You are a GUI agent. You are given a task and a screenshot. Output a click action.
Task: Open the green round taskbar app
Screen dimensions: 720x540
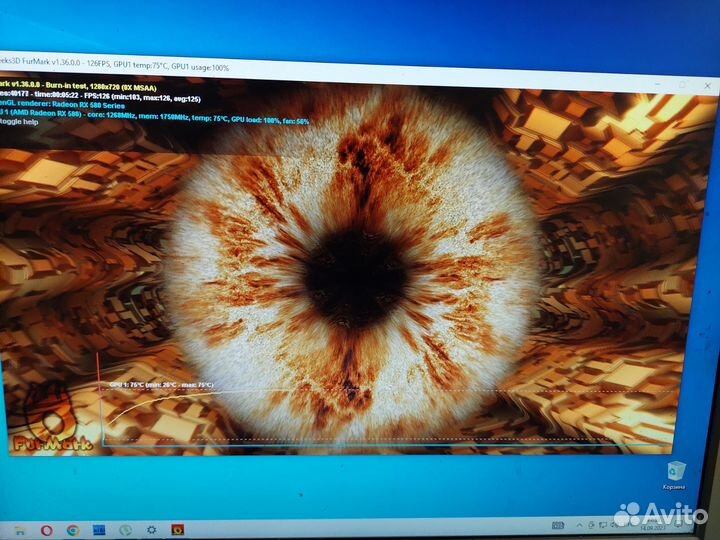125,529
